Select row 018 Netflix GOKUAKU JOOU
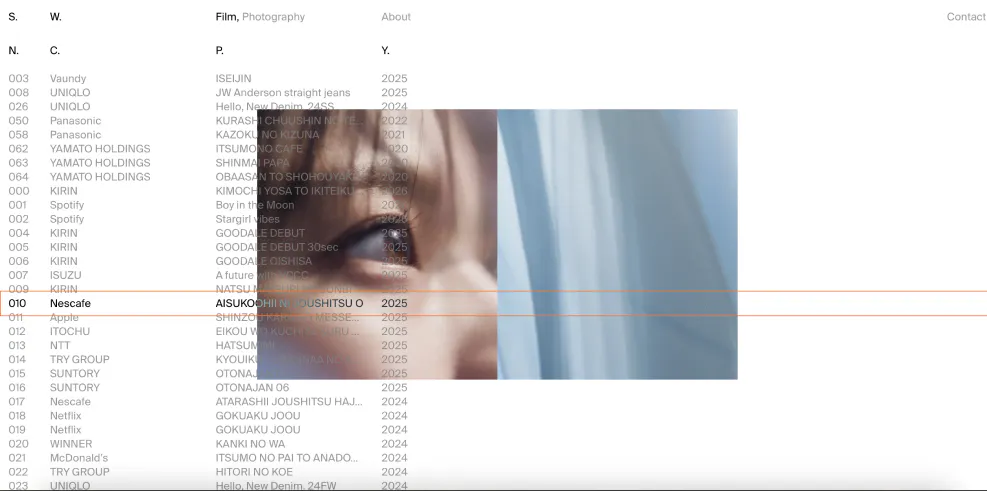987x491 pixels. (208, 415)
